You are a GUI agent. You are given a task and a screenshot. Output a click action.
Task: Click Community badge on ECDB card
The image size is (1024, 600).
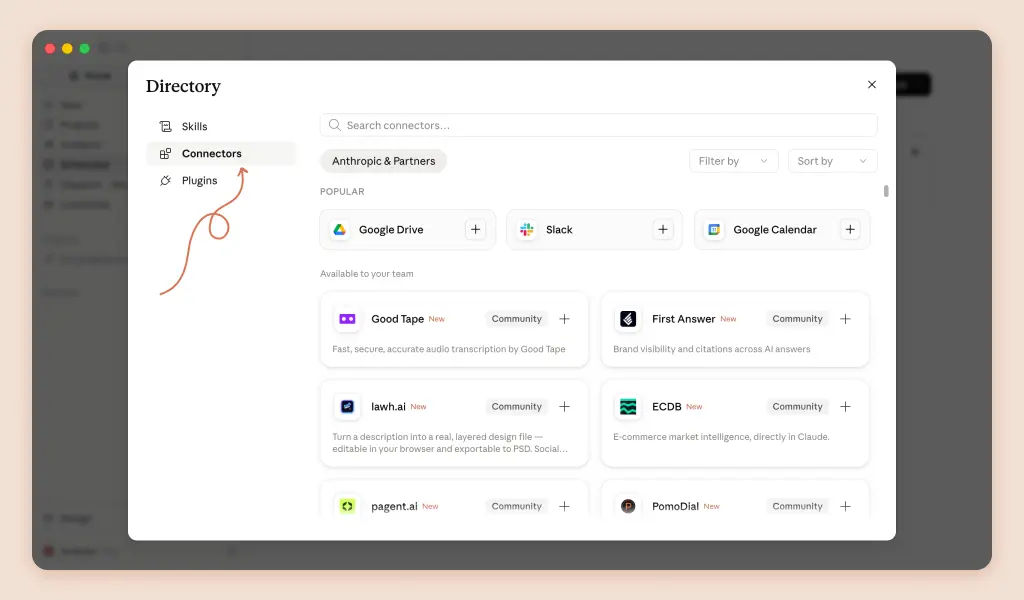[797, 406]
